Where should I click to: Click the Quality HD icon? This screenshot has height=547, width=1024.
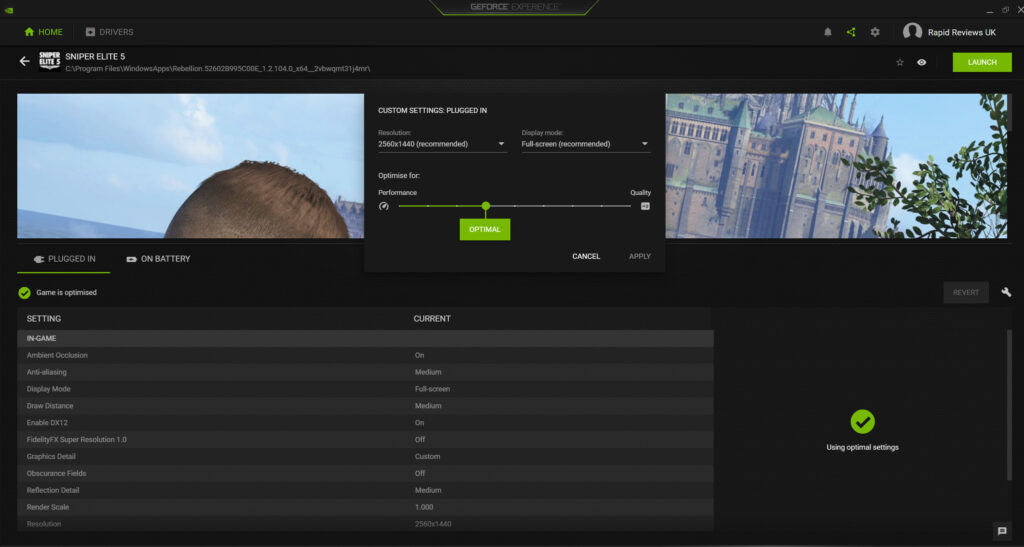tap(645, 206)
